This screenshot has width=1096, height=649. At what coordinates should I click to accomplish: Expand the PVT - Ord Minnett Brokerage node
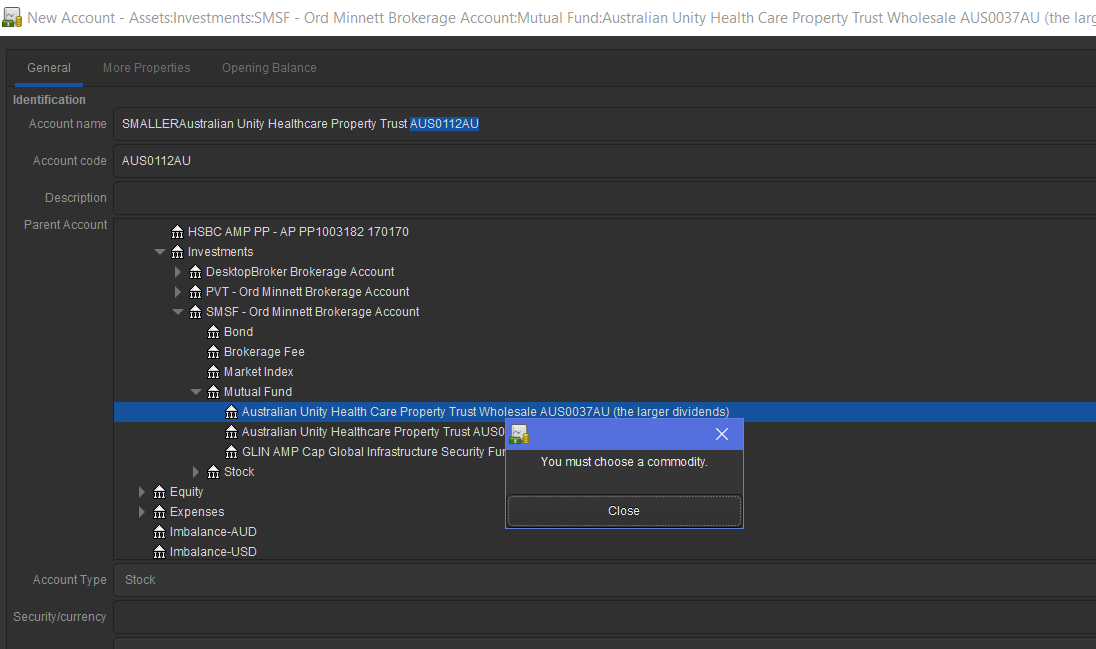pyautogui.click(x=178, y=292)
